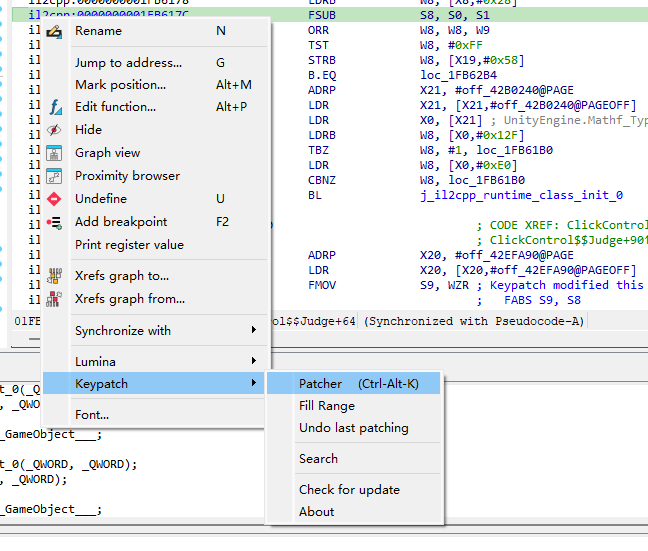Open Xrefs graph to entry

point(156,276)
